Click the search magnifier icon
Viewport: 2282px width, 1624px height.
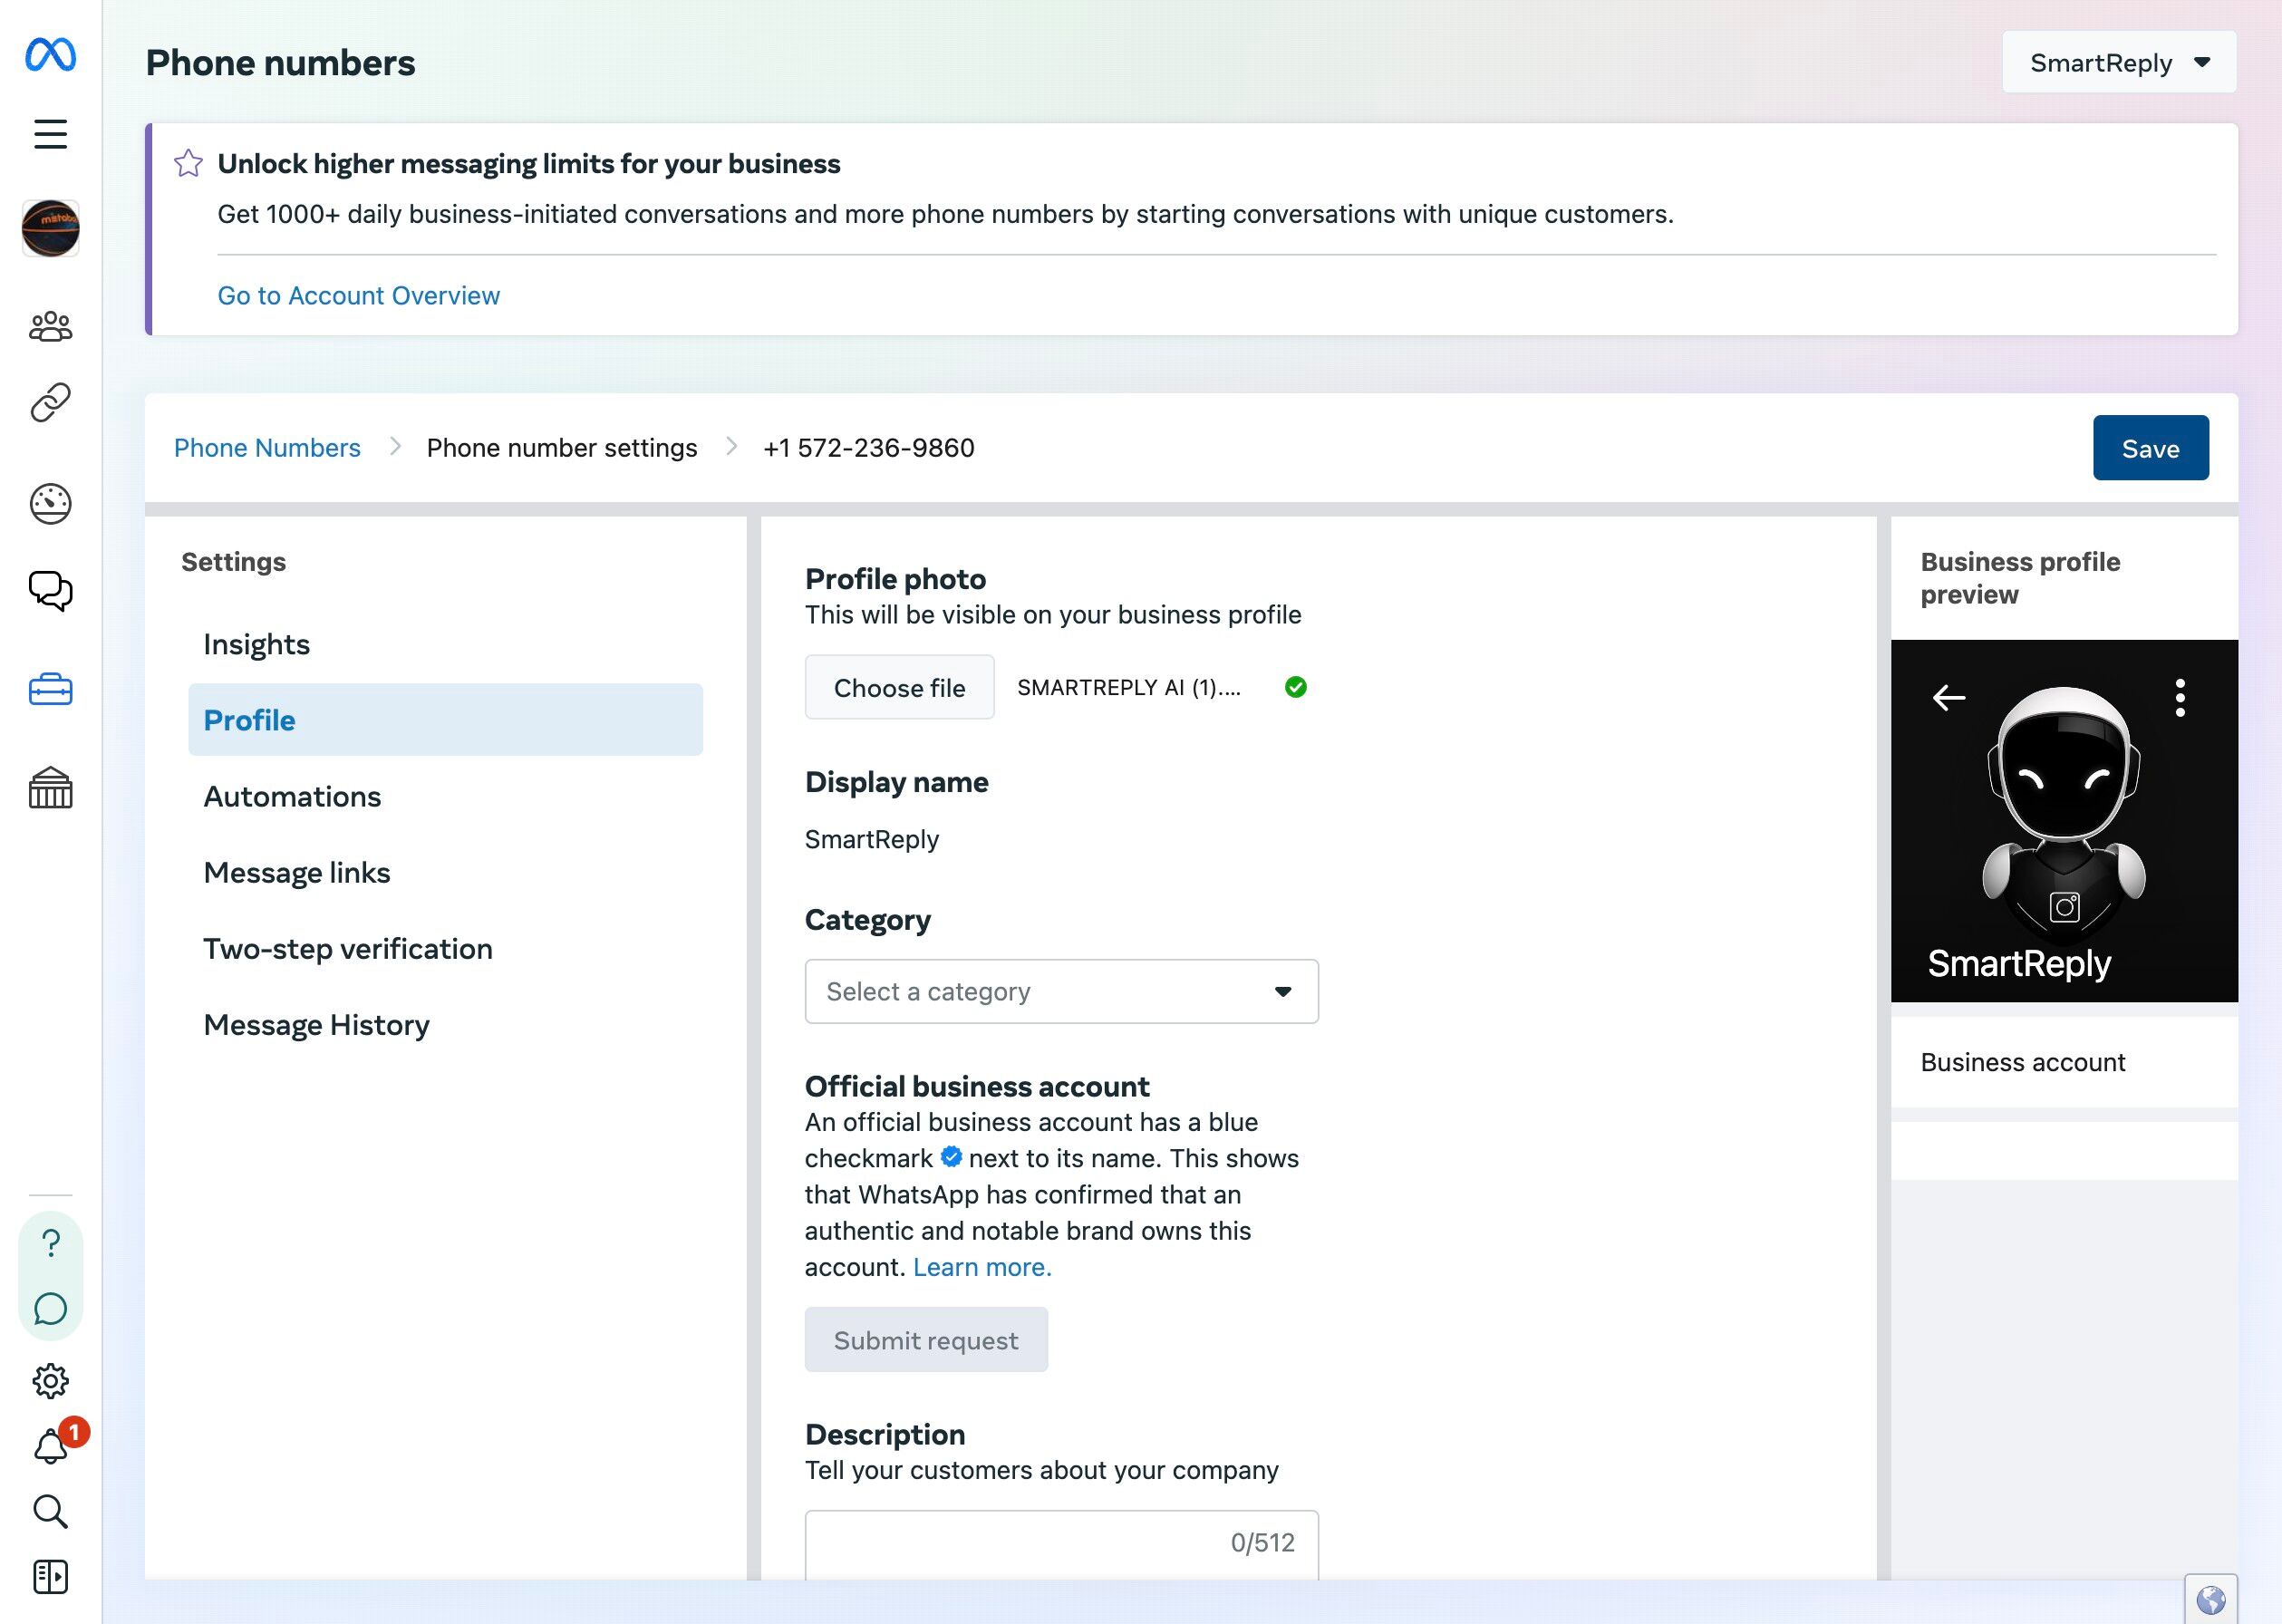[50, 1511]
